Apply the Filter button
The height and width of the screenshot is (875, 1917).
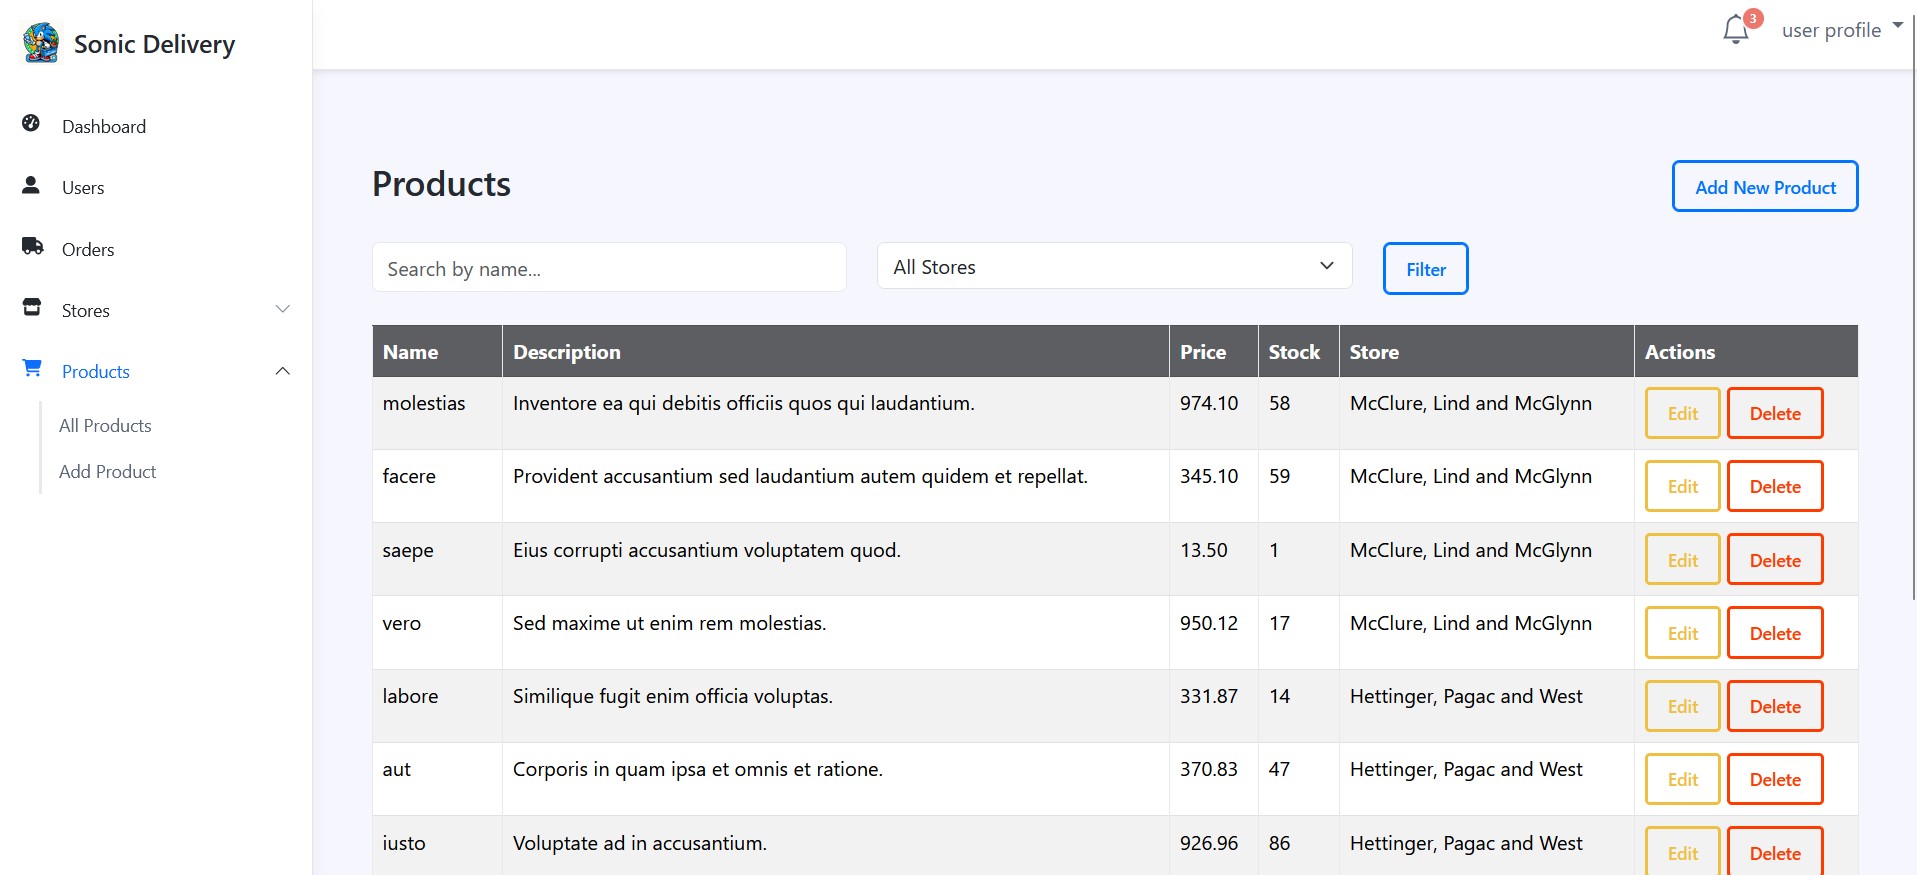coord(1425,269)
